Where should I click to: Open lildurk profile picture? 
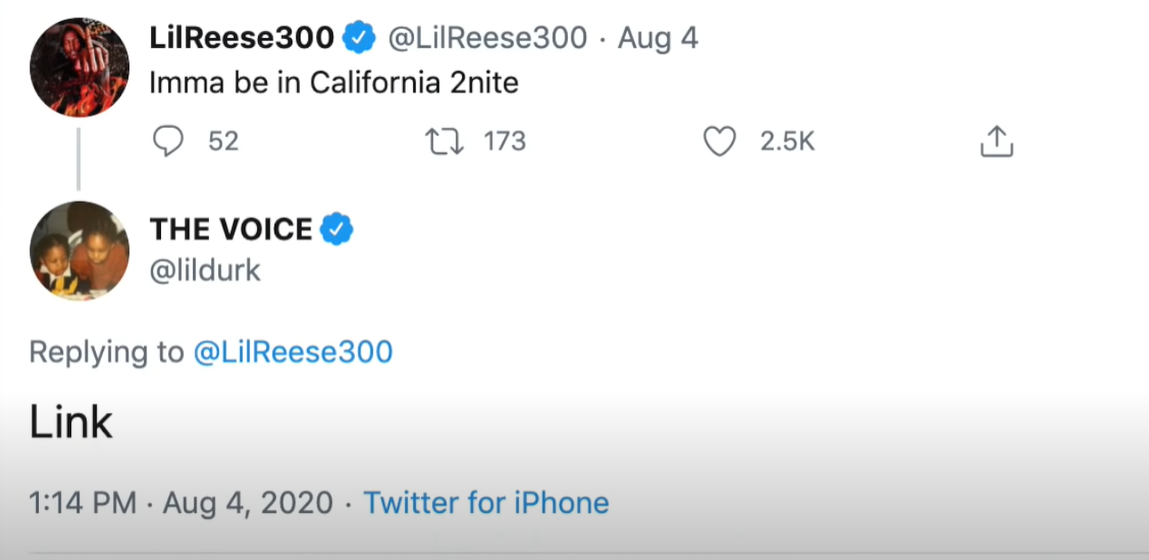79,251
